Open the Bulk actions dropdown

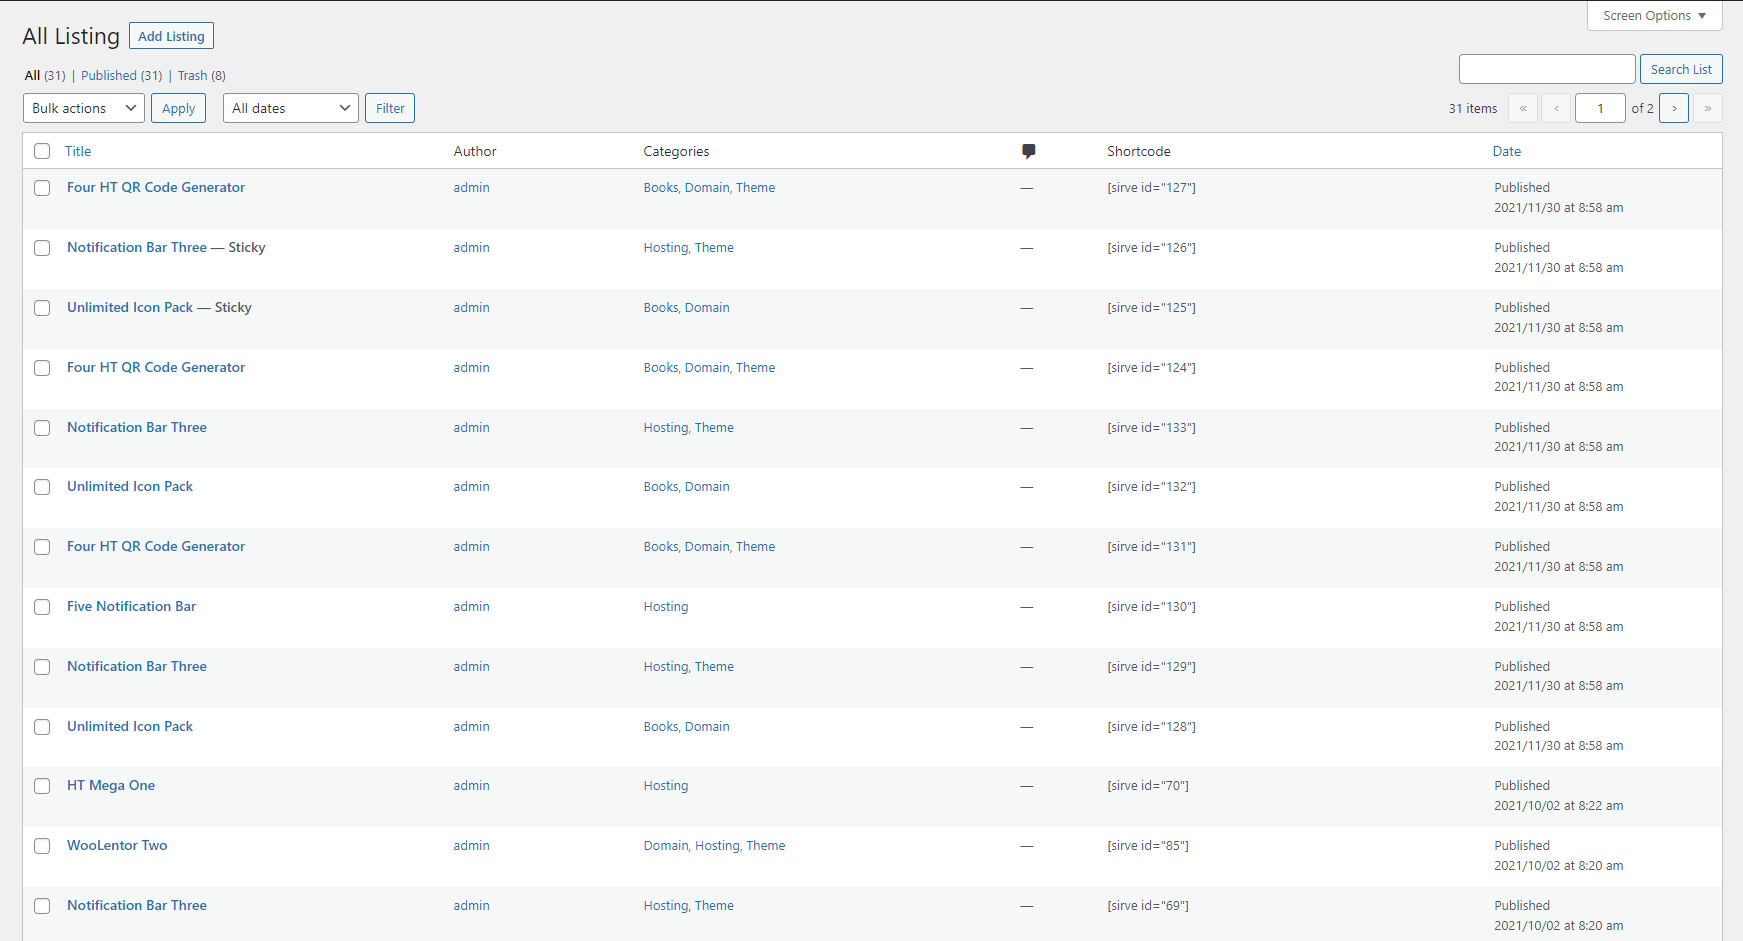[84, 108]
